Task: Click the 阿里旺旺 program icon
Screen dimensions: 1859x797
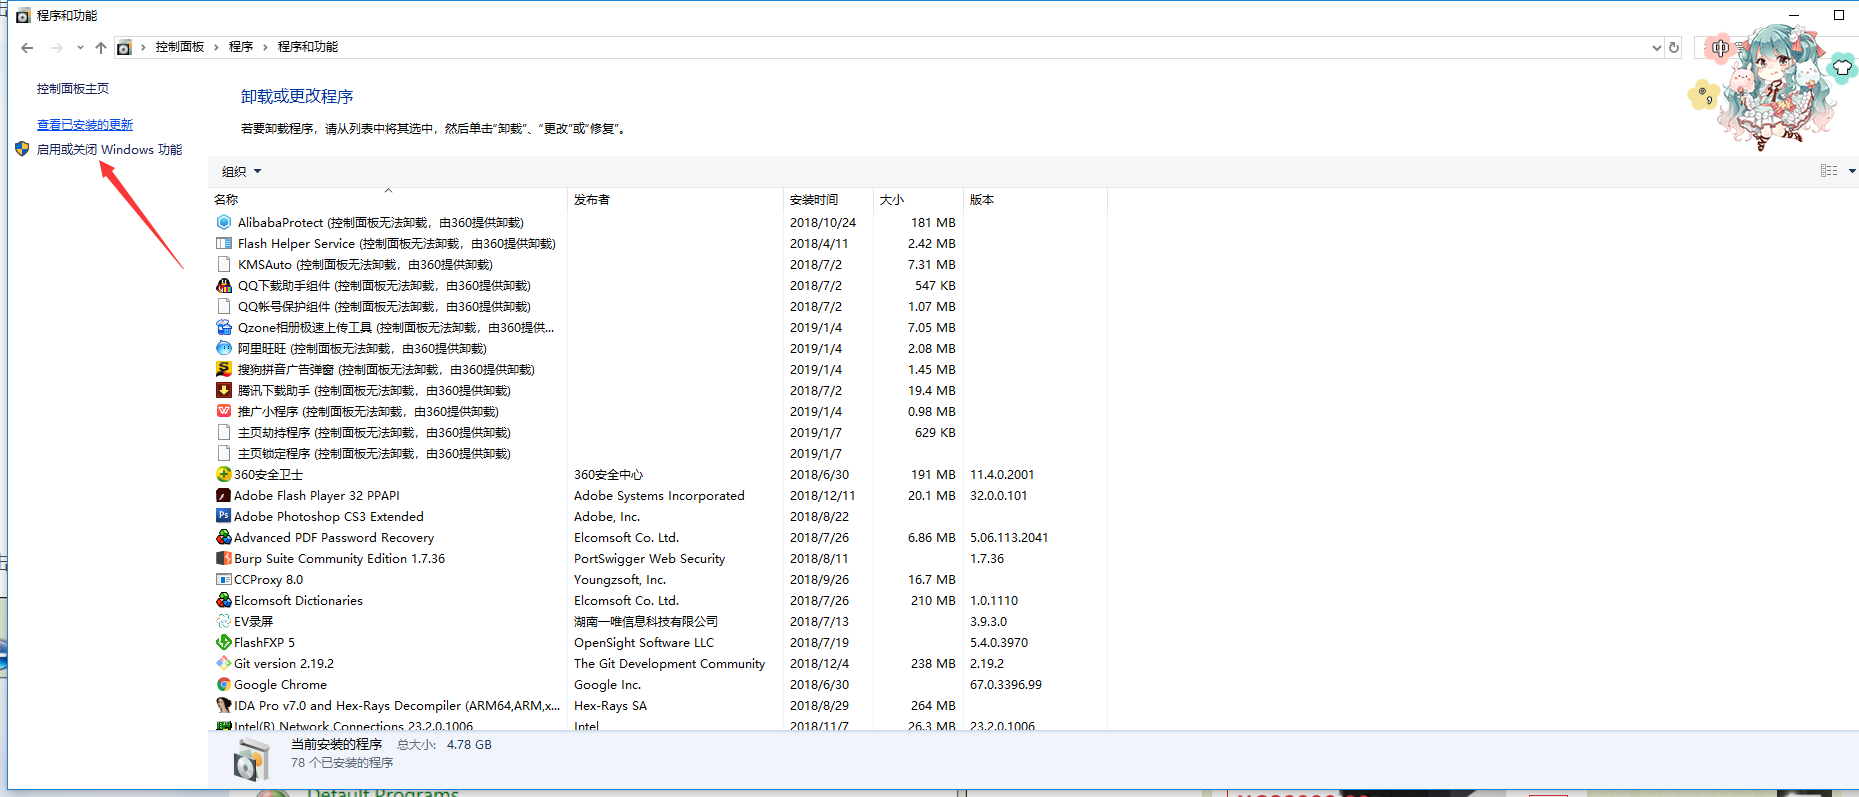Action: pyautogui.click(x=224, y=348)
